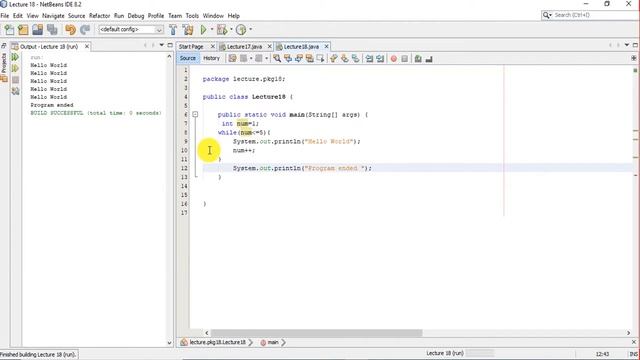Screen dimensions: 640x360
Task: Click Find Previous Occurrence icon
Action: [x=288, y=58]
